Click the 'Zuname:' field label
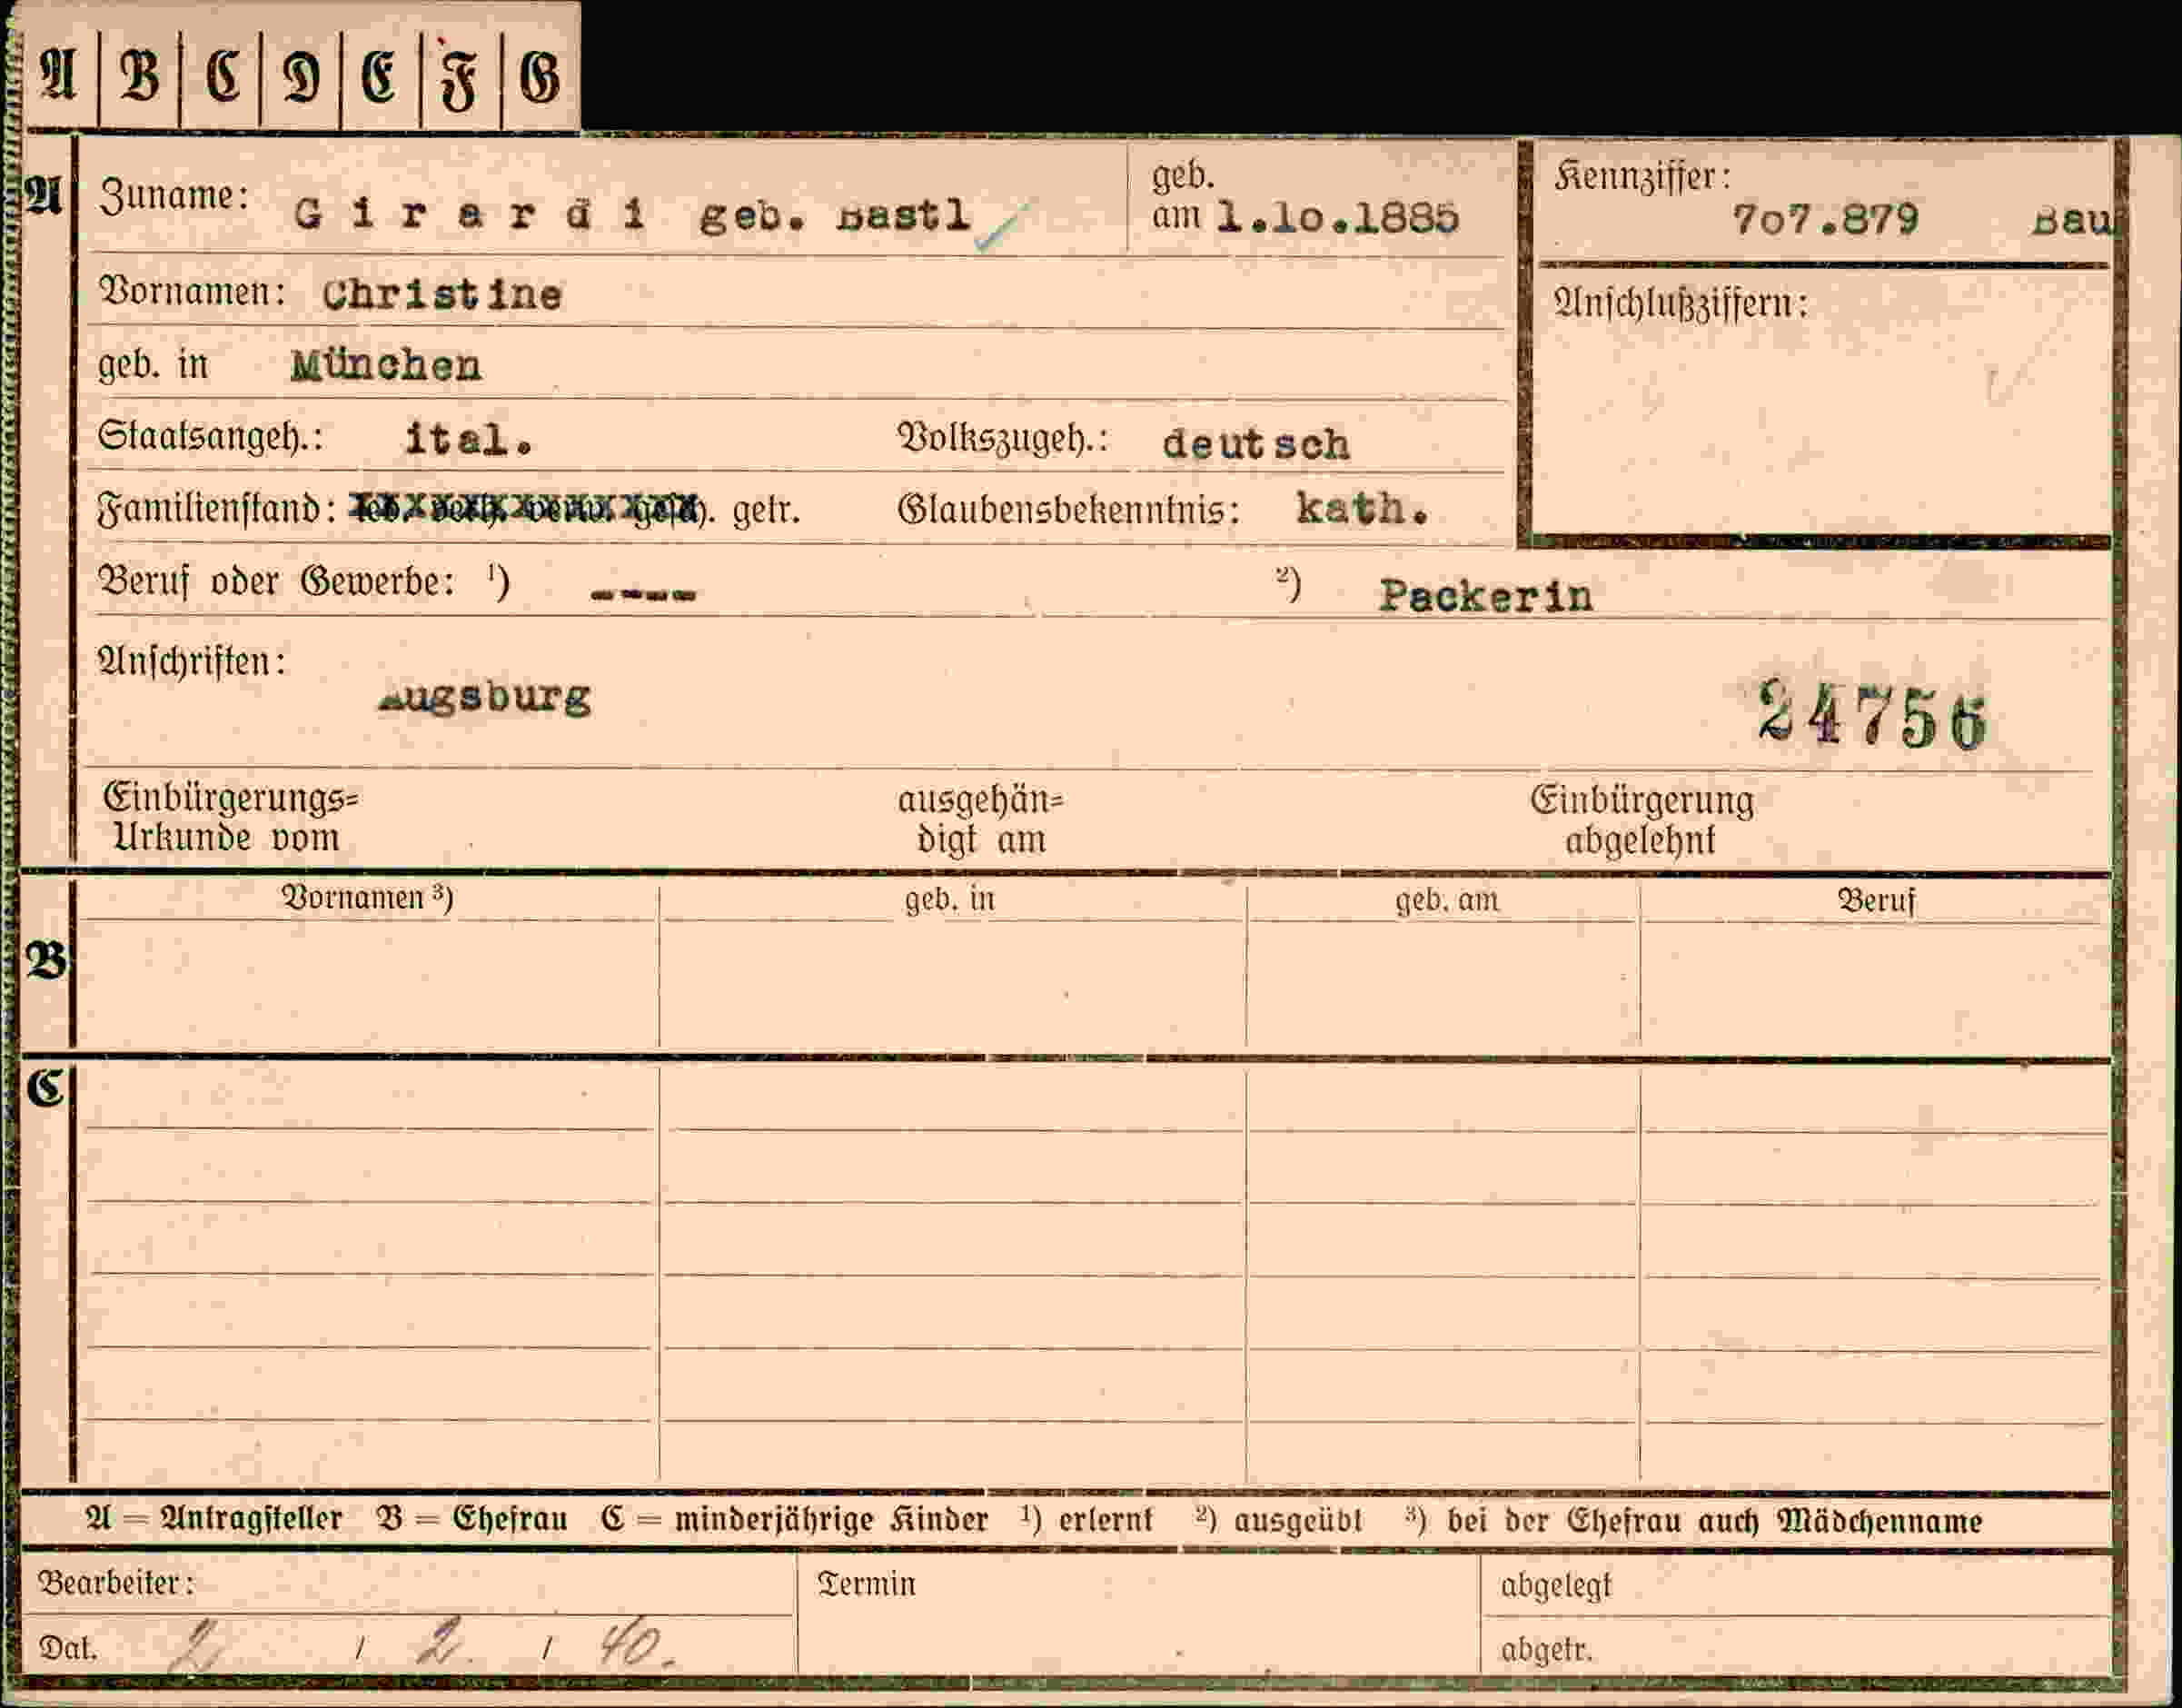2182x1708 pixels. 174,196
